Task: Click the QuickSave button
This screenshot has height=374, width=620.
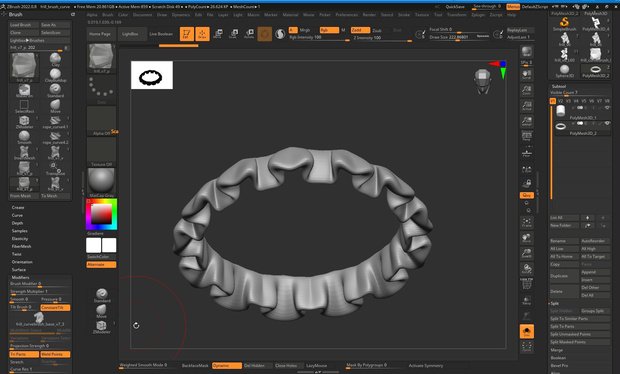Action: click(455, 7)
